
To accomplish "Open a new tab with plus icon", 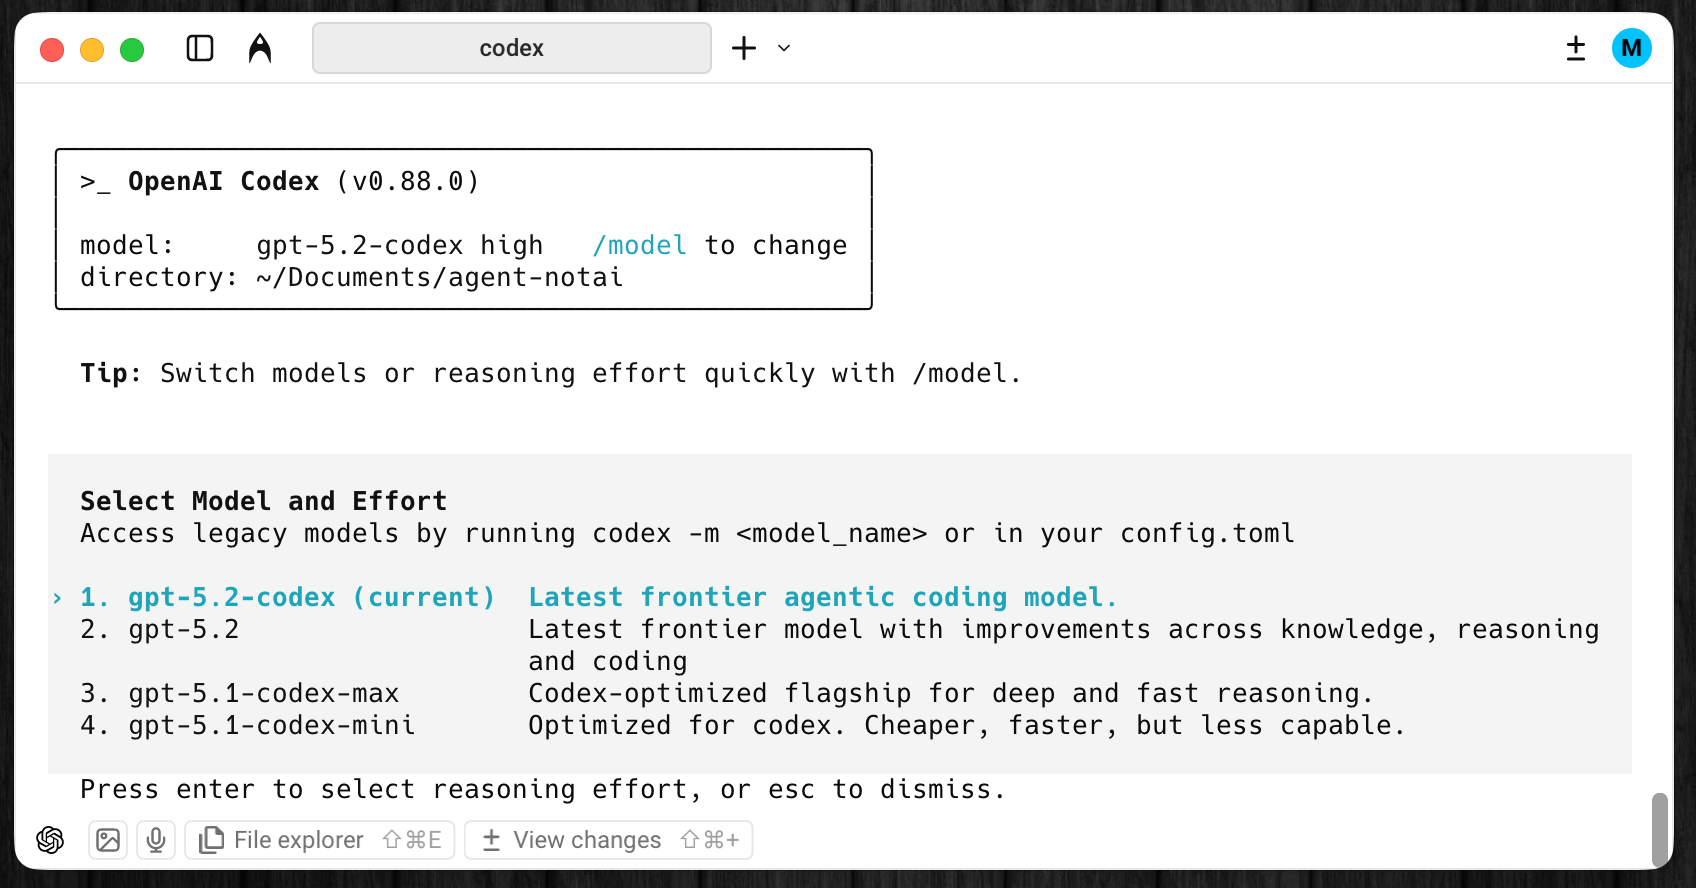I will (744, 48).
